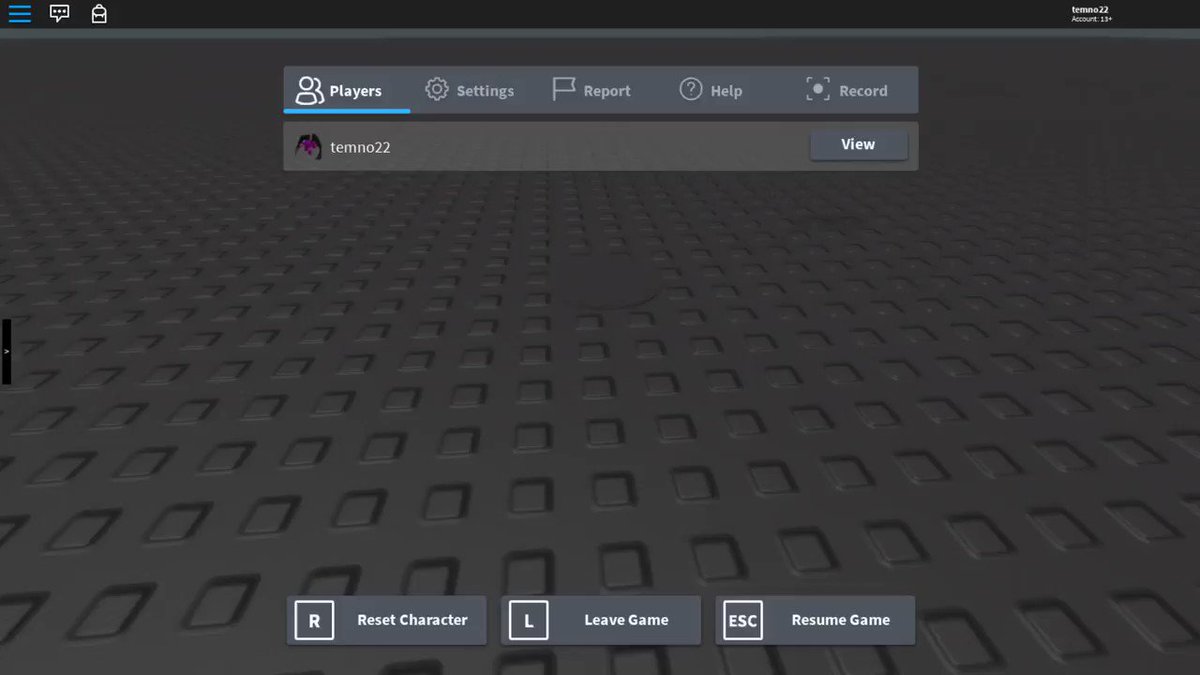Open the Roblox hamburger menu icon
Screen dimensions: 1200x675
19,14
